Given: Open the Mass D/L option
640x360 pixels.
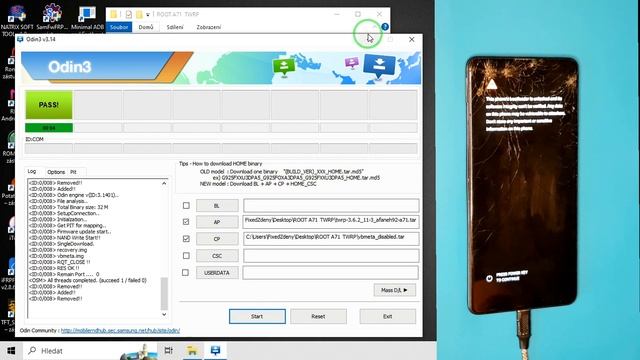Looking at the screenshot, I should pos(394,290).
